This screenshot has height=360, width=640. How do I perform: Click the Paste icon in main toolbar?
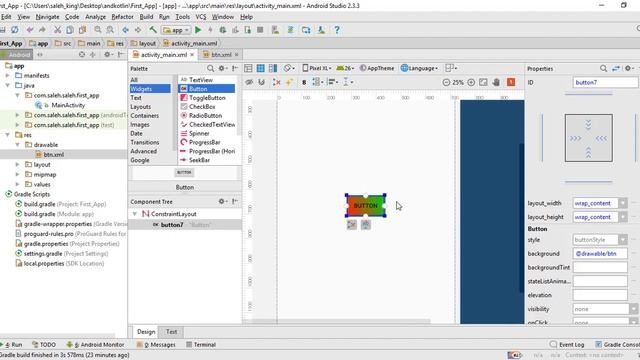click(83, 30)
